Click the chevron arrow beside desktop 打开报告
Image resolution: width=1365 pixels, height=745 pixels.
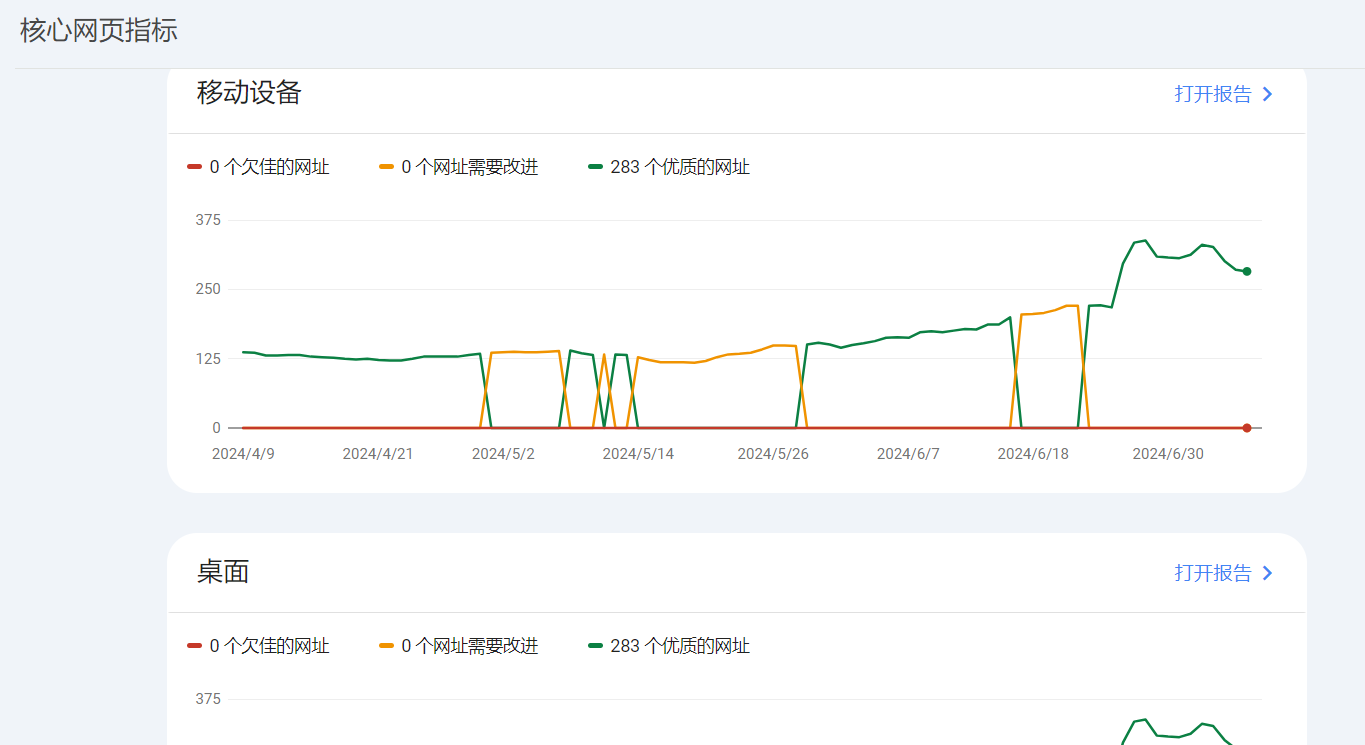(x=1267, y=573)
